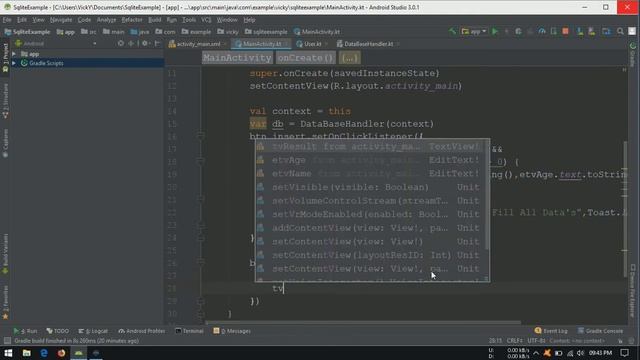The height and width of the screenshot is (360, 640).
Task: Click the scroll from source target icon
Action: [x=120, y=43]
